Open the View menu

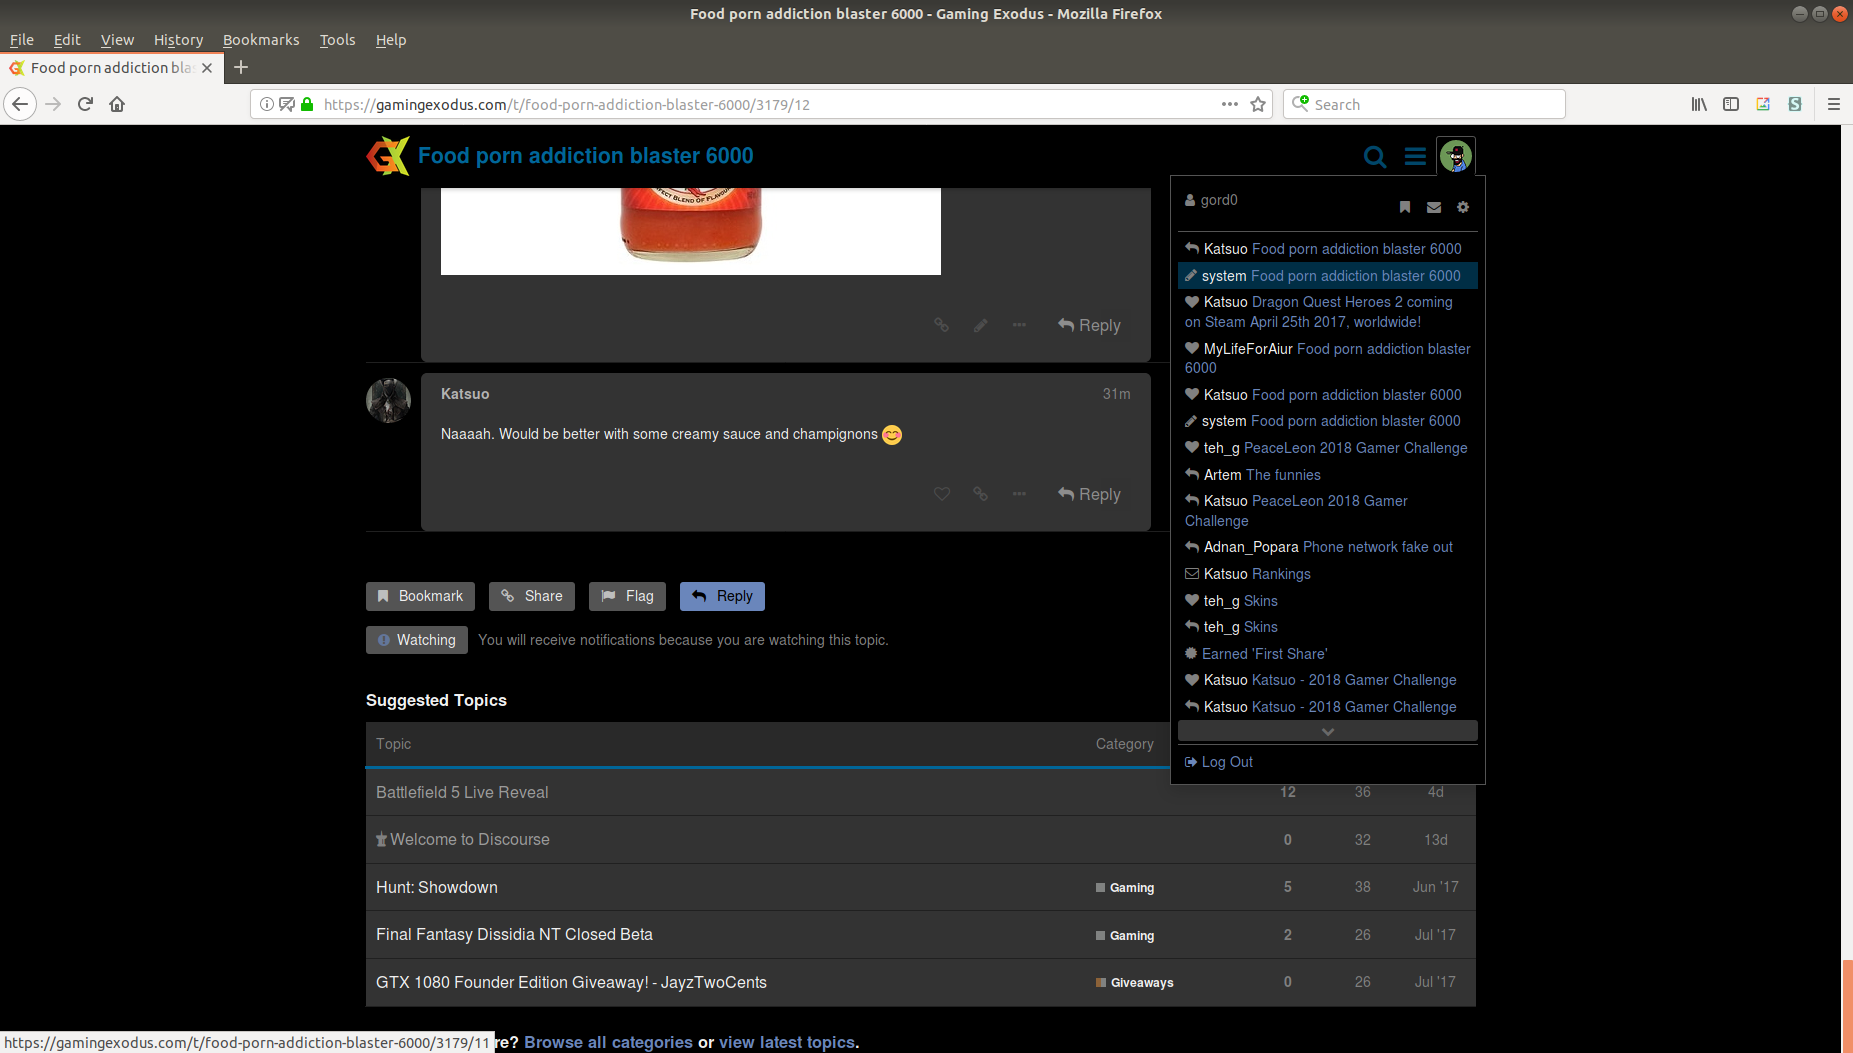[117, 40]
